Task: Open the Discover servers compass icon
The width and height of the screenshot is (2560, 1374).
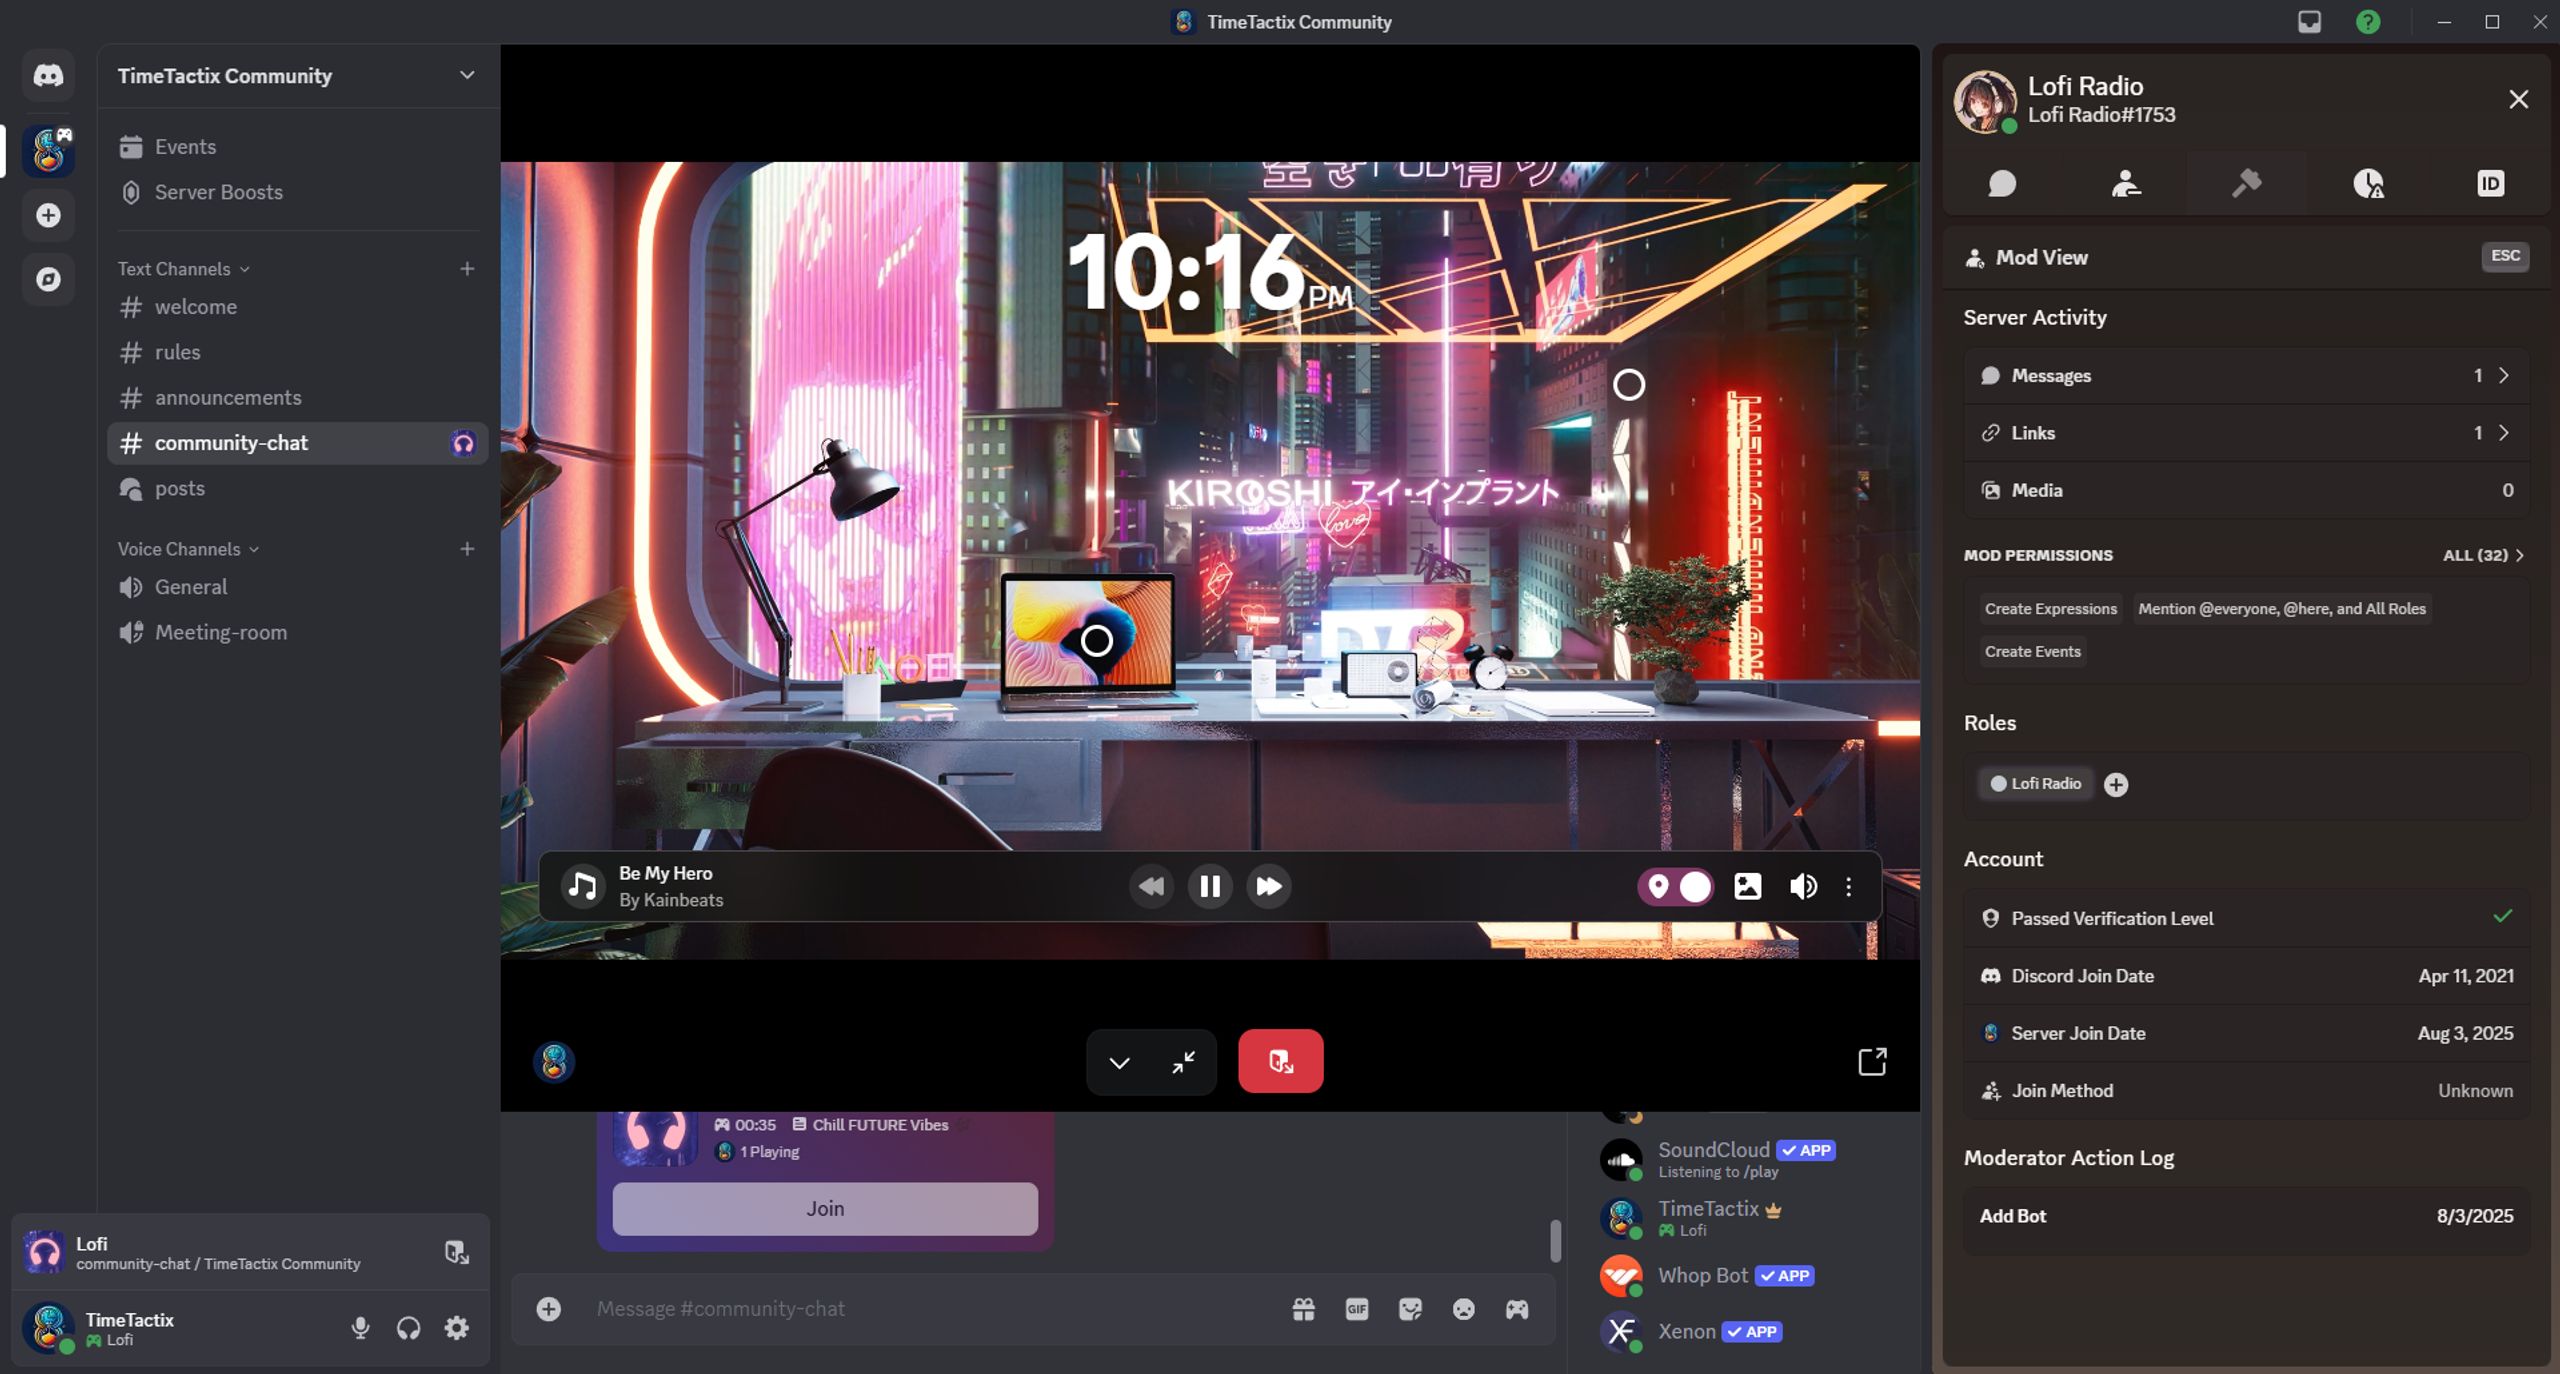Action: point(48,279)
